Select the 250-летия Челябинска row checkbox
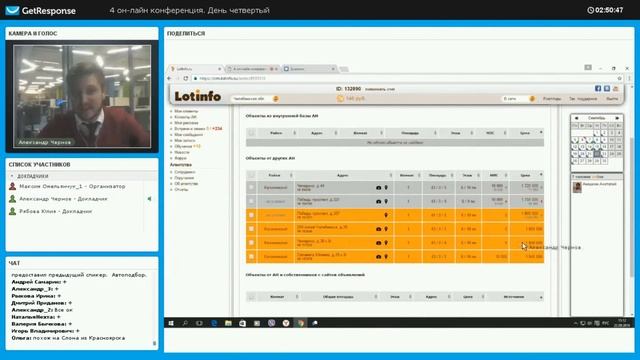Viewport: 640px width, 360px height. [251, 229]
